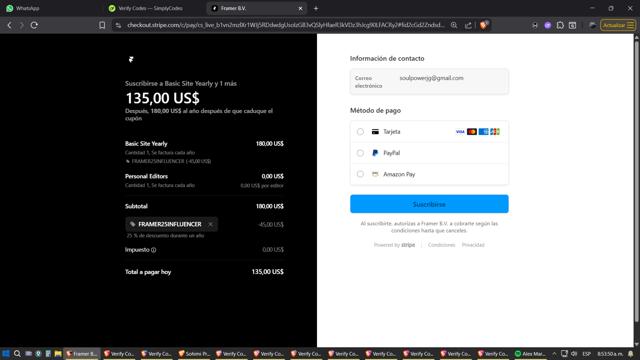Click the purple extension icon in toolbar

548,25
